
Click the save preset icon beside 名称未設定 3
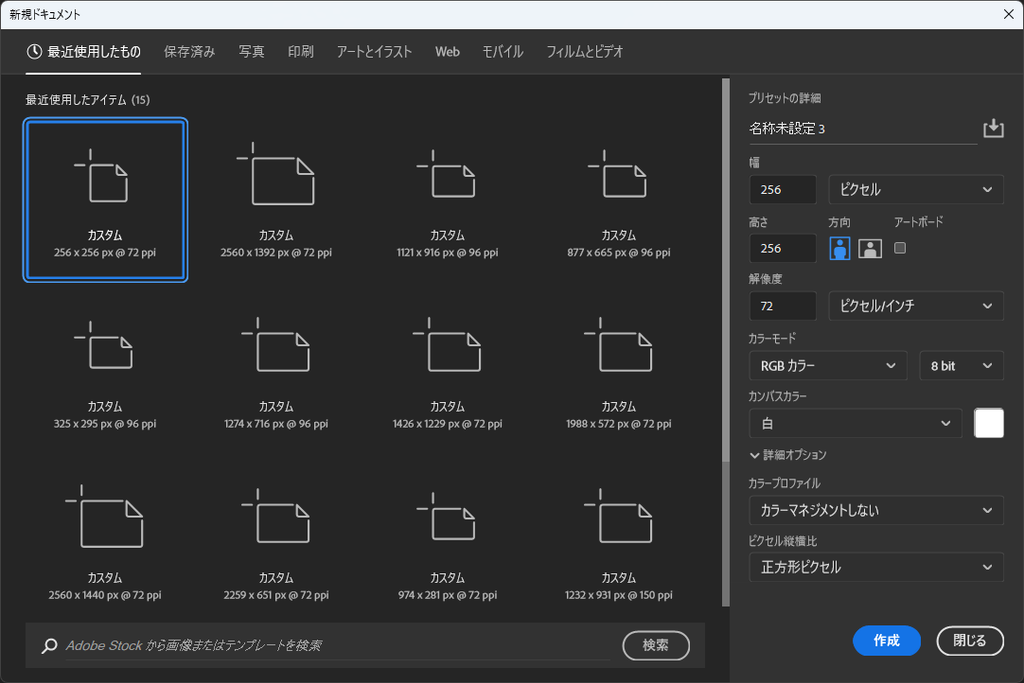click(x=993, y=128)
